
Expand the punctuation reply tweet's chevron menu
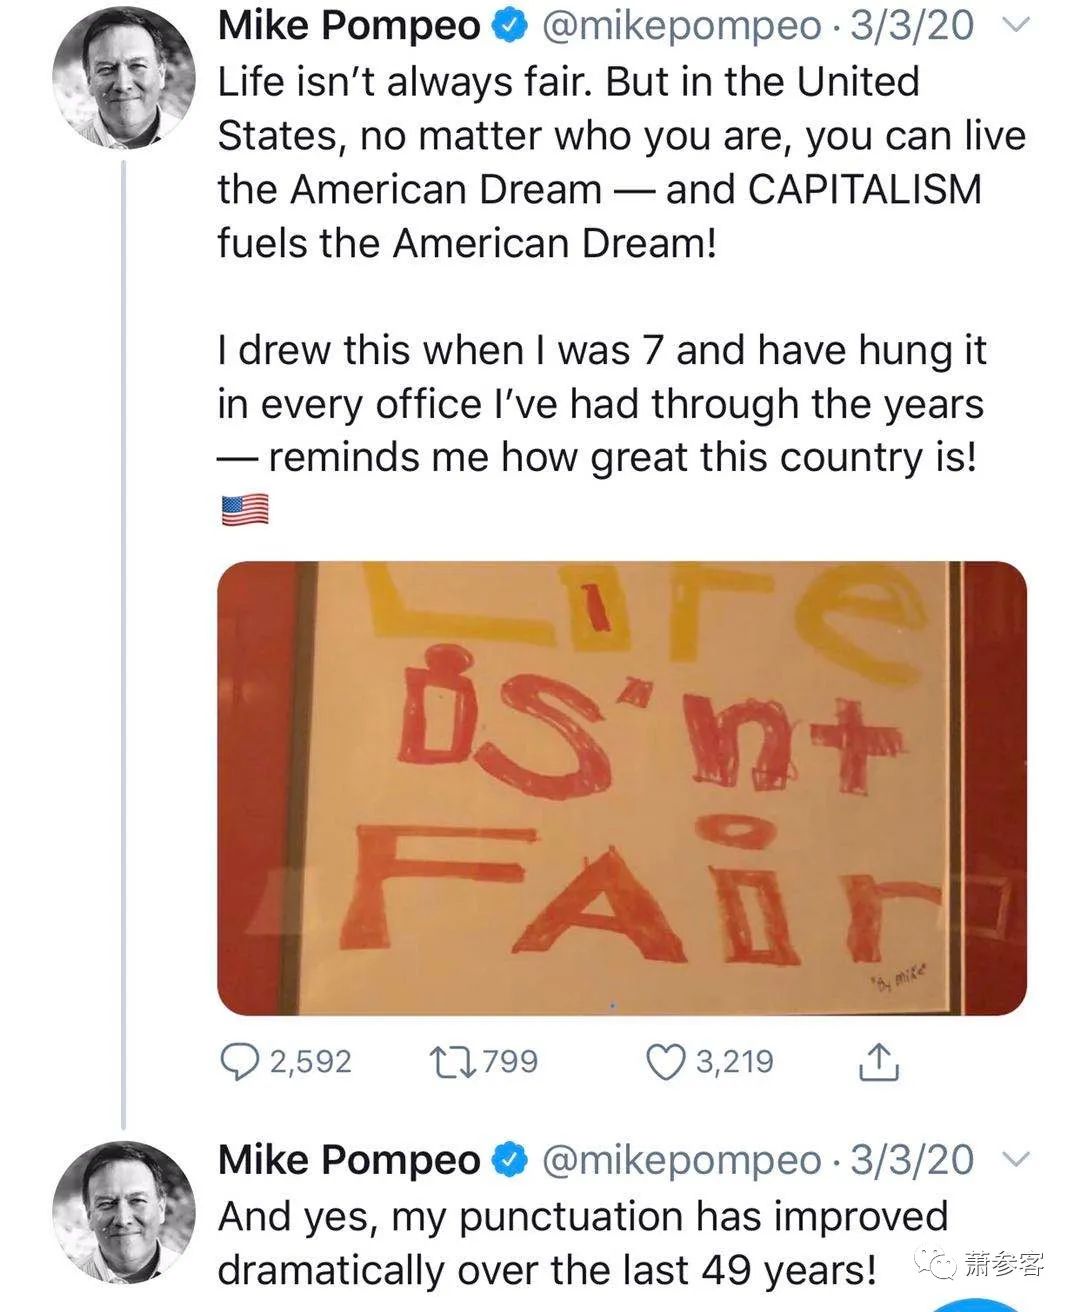point(1015,1160)
